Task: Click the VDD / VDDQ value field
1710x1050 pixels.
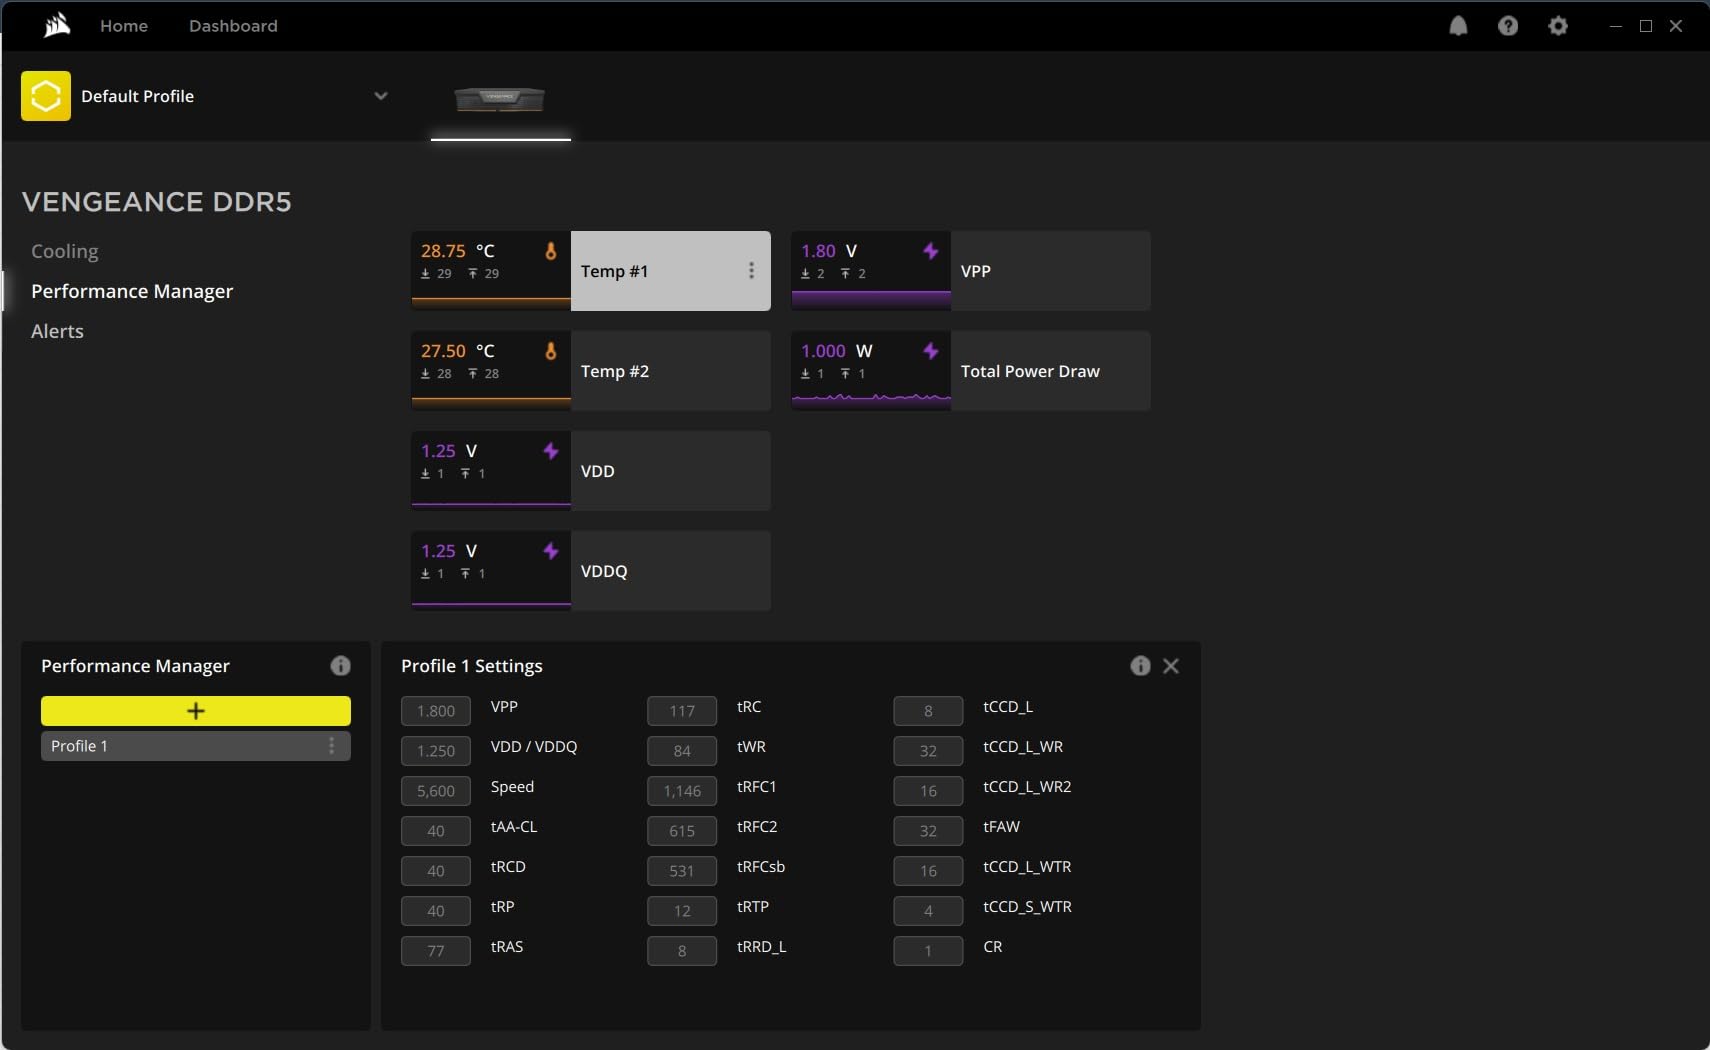Action: click(436, 751)
